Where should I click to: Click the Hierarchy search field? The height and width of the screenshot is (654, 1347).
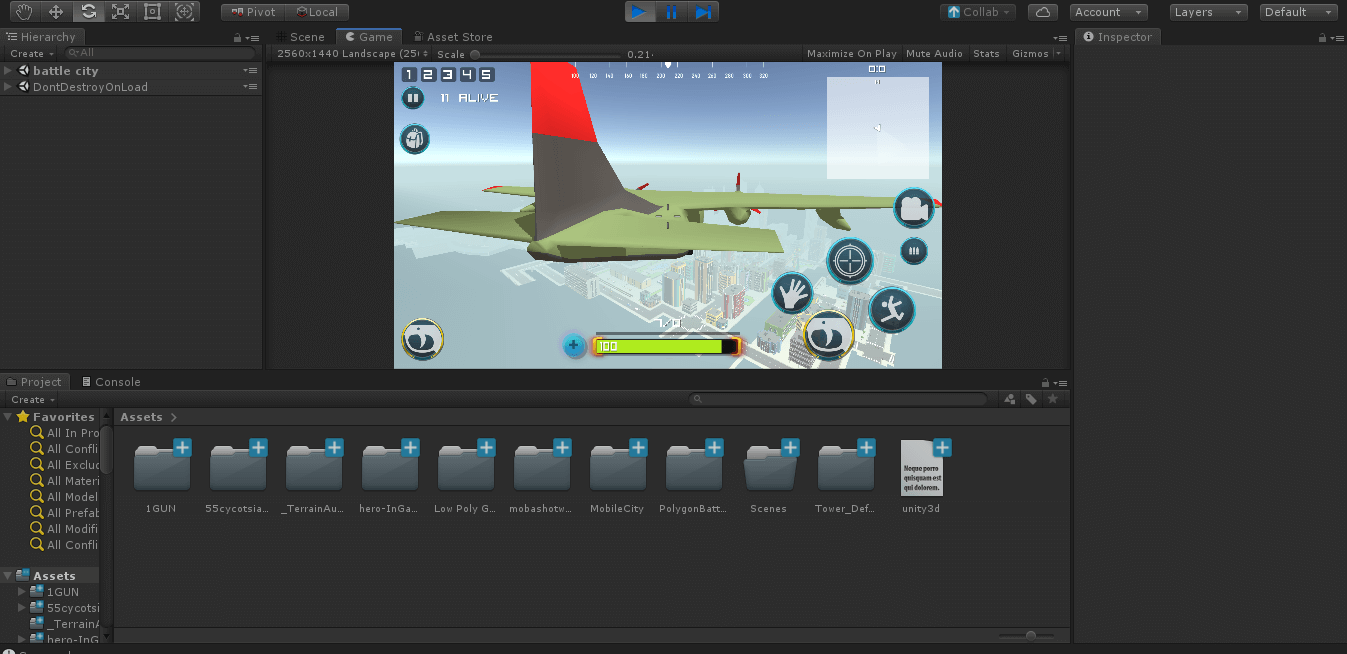click(160, 53)
